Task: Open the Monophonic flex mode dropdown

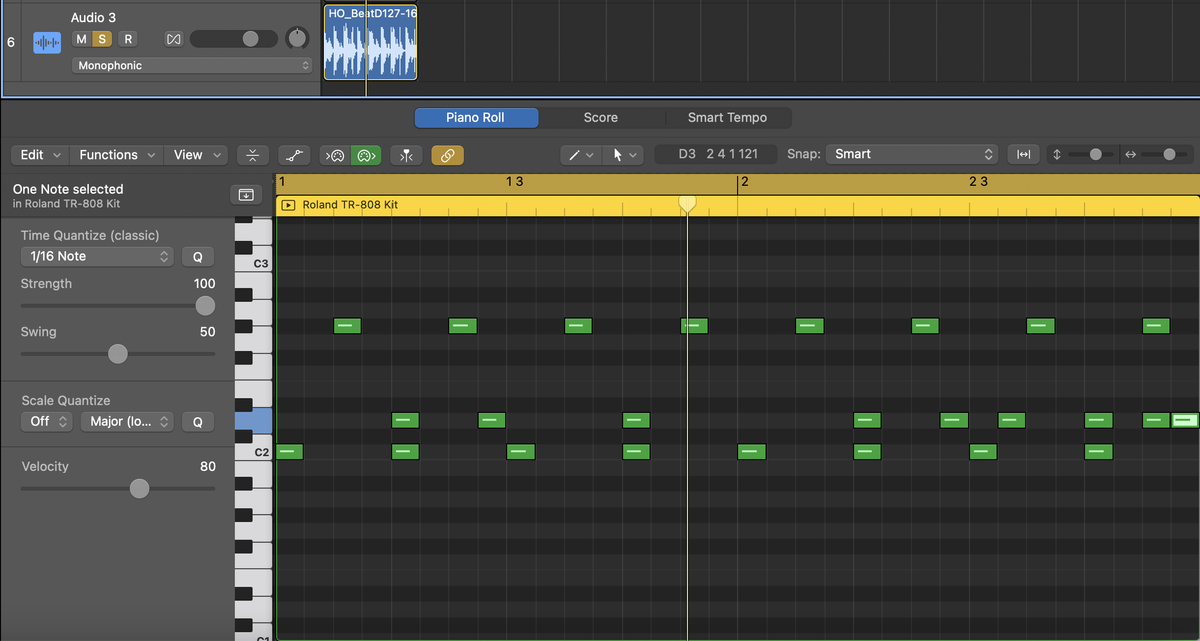Action: (x=192, y=65)
